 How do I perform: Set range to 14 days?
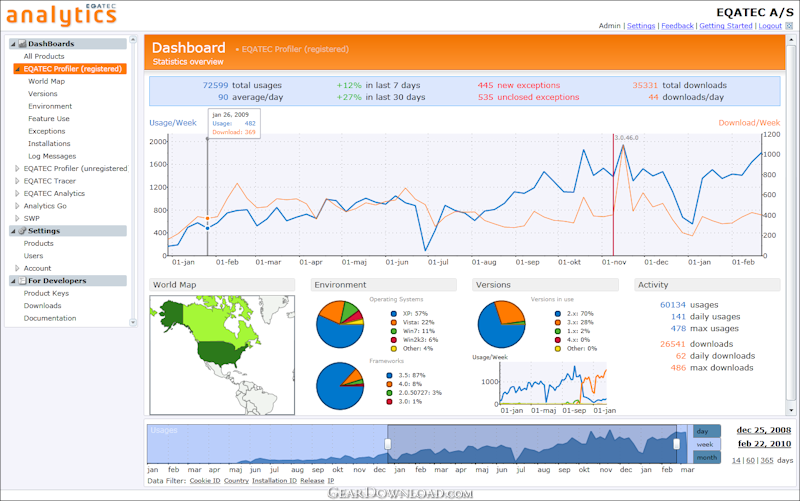click(x=736, y=460)
